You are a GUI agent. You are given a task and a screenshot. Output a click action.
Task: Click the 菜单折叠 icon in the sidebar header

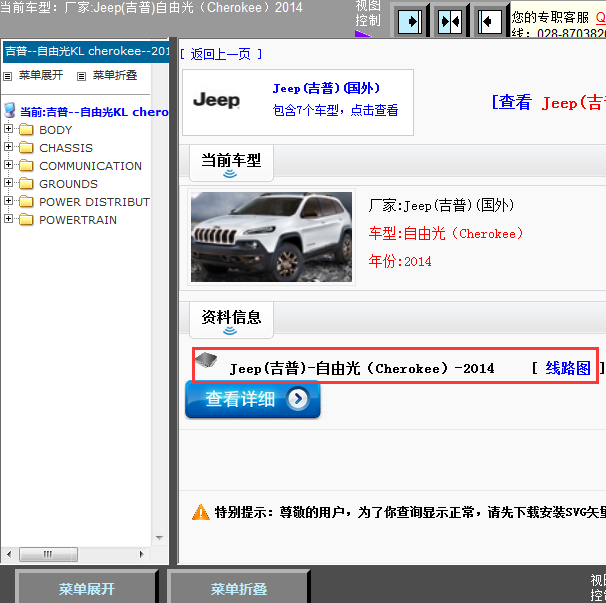(81, 76)
